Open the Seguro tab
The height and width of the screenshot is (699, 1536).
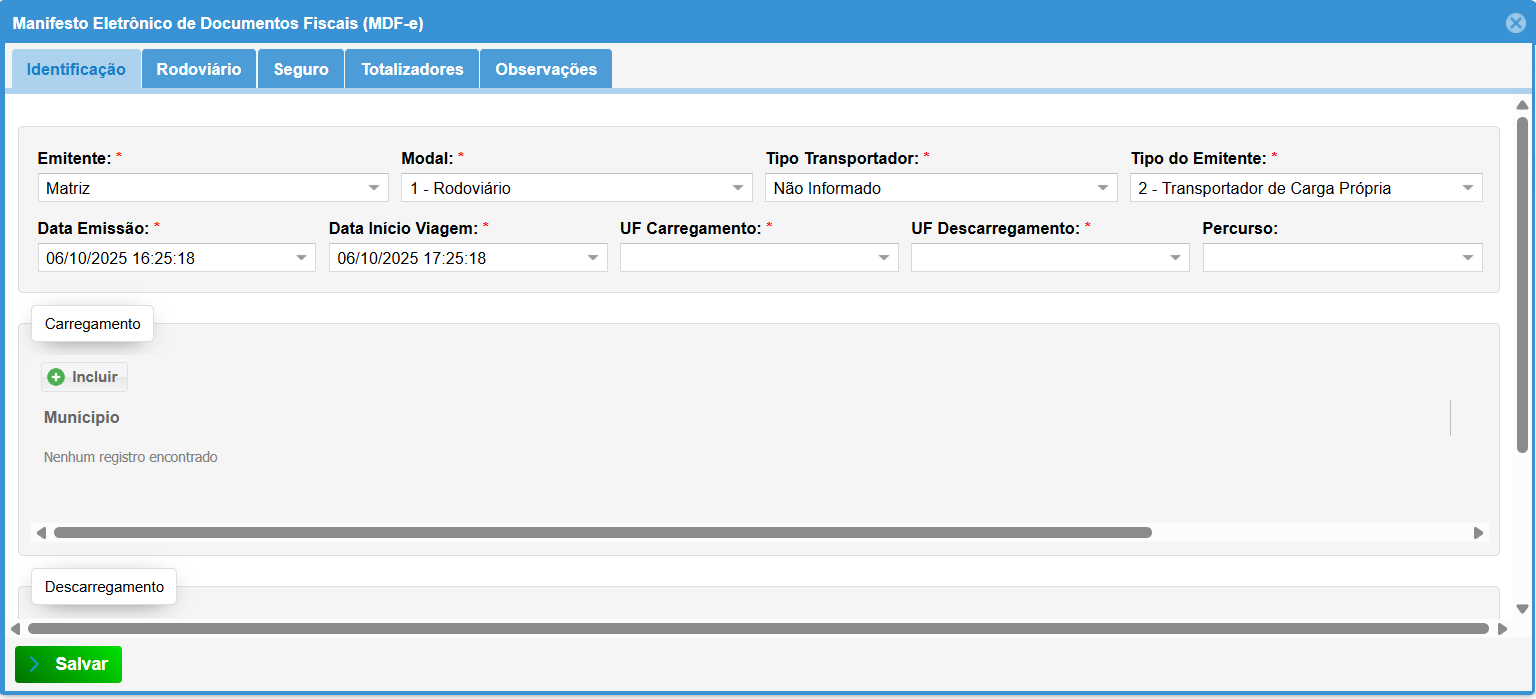point(301,69)
